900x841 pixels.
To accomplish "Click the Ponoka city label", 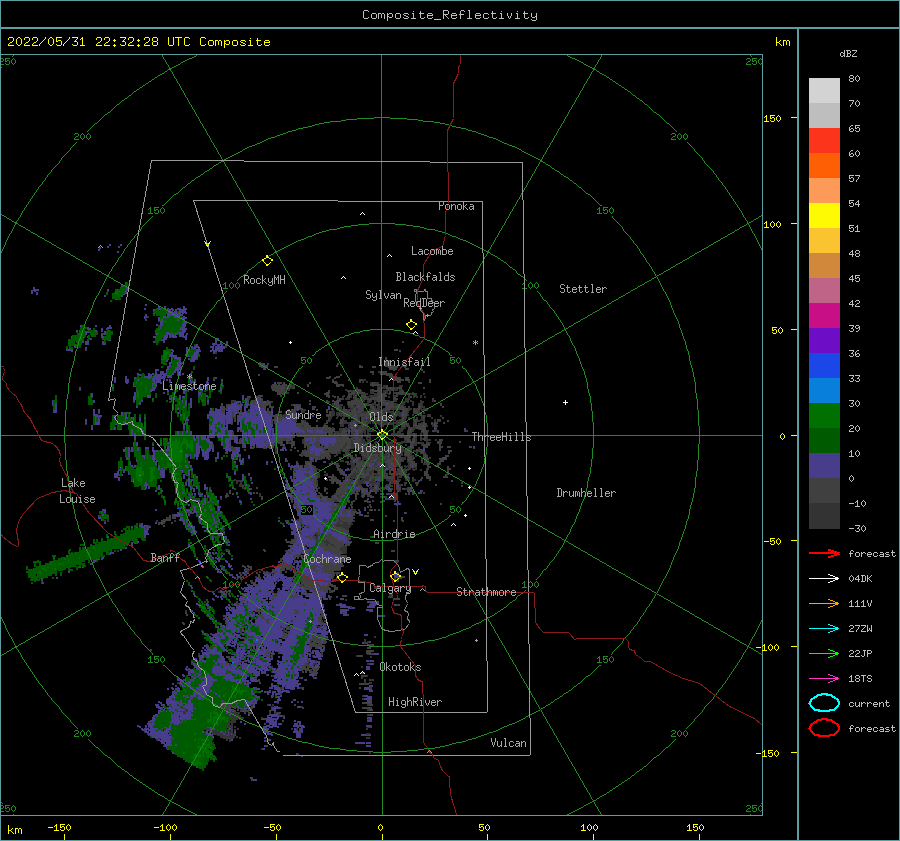I will 456,206.
